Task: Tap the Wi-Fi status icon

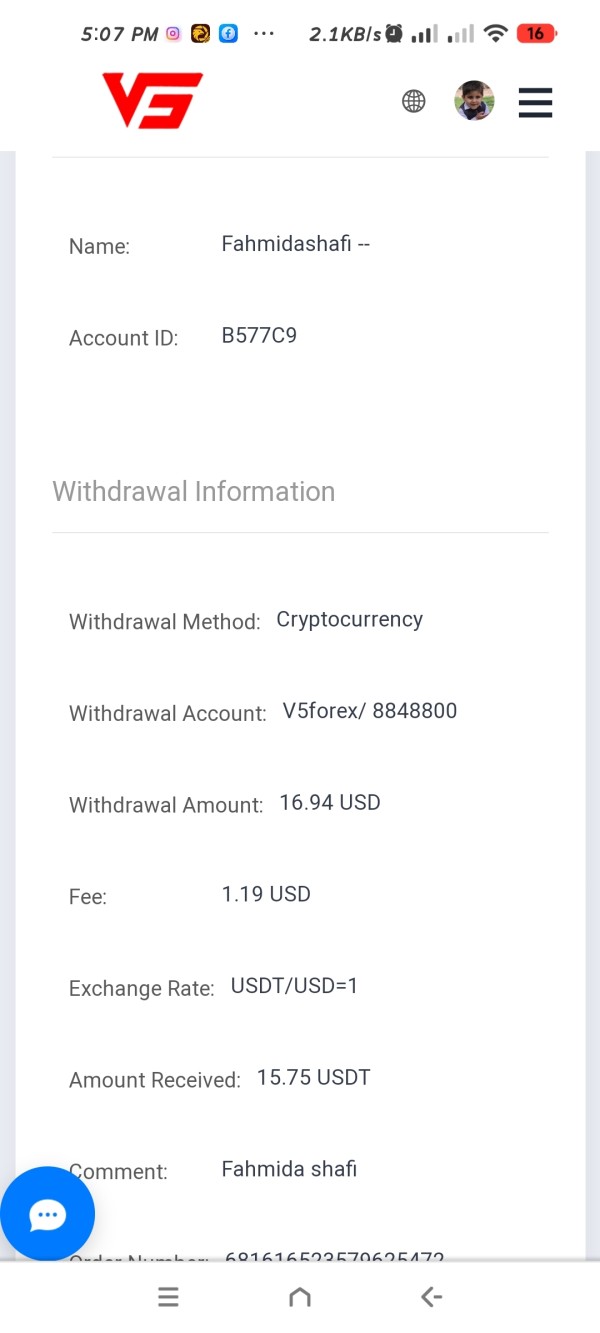Action: click(x=495, y=34)
